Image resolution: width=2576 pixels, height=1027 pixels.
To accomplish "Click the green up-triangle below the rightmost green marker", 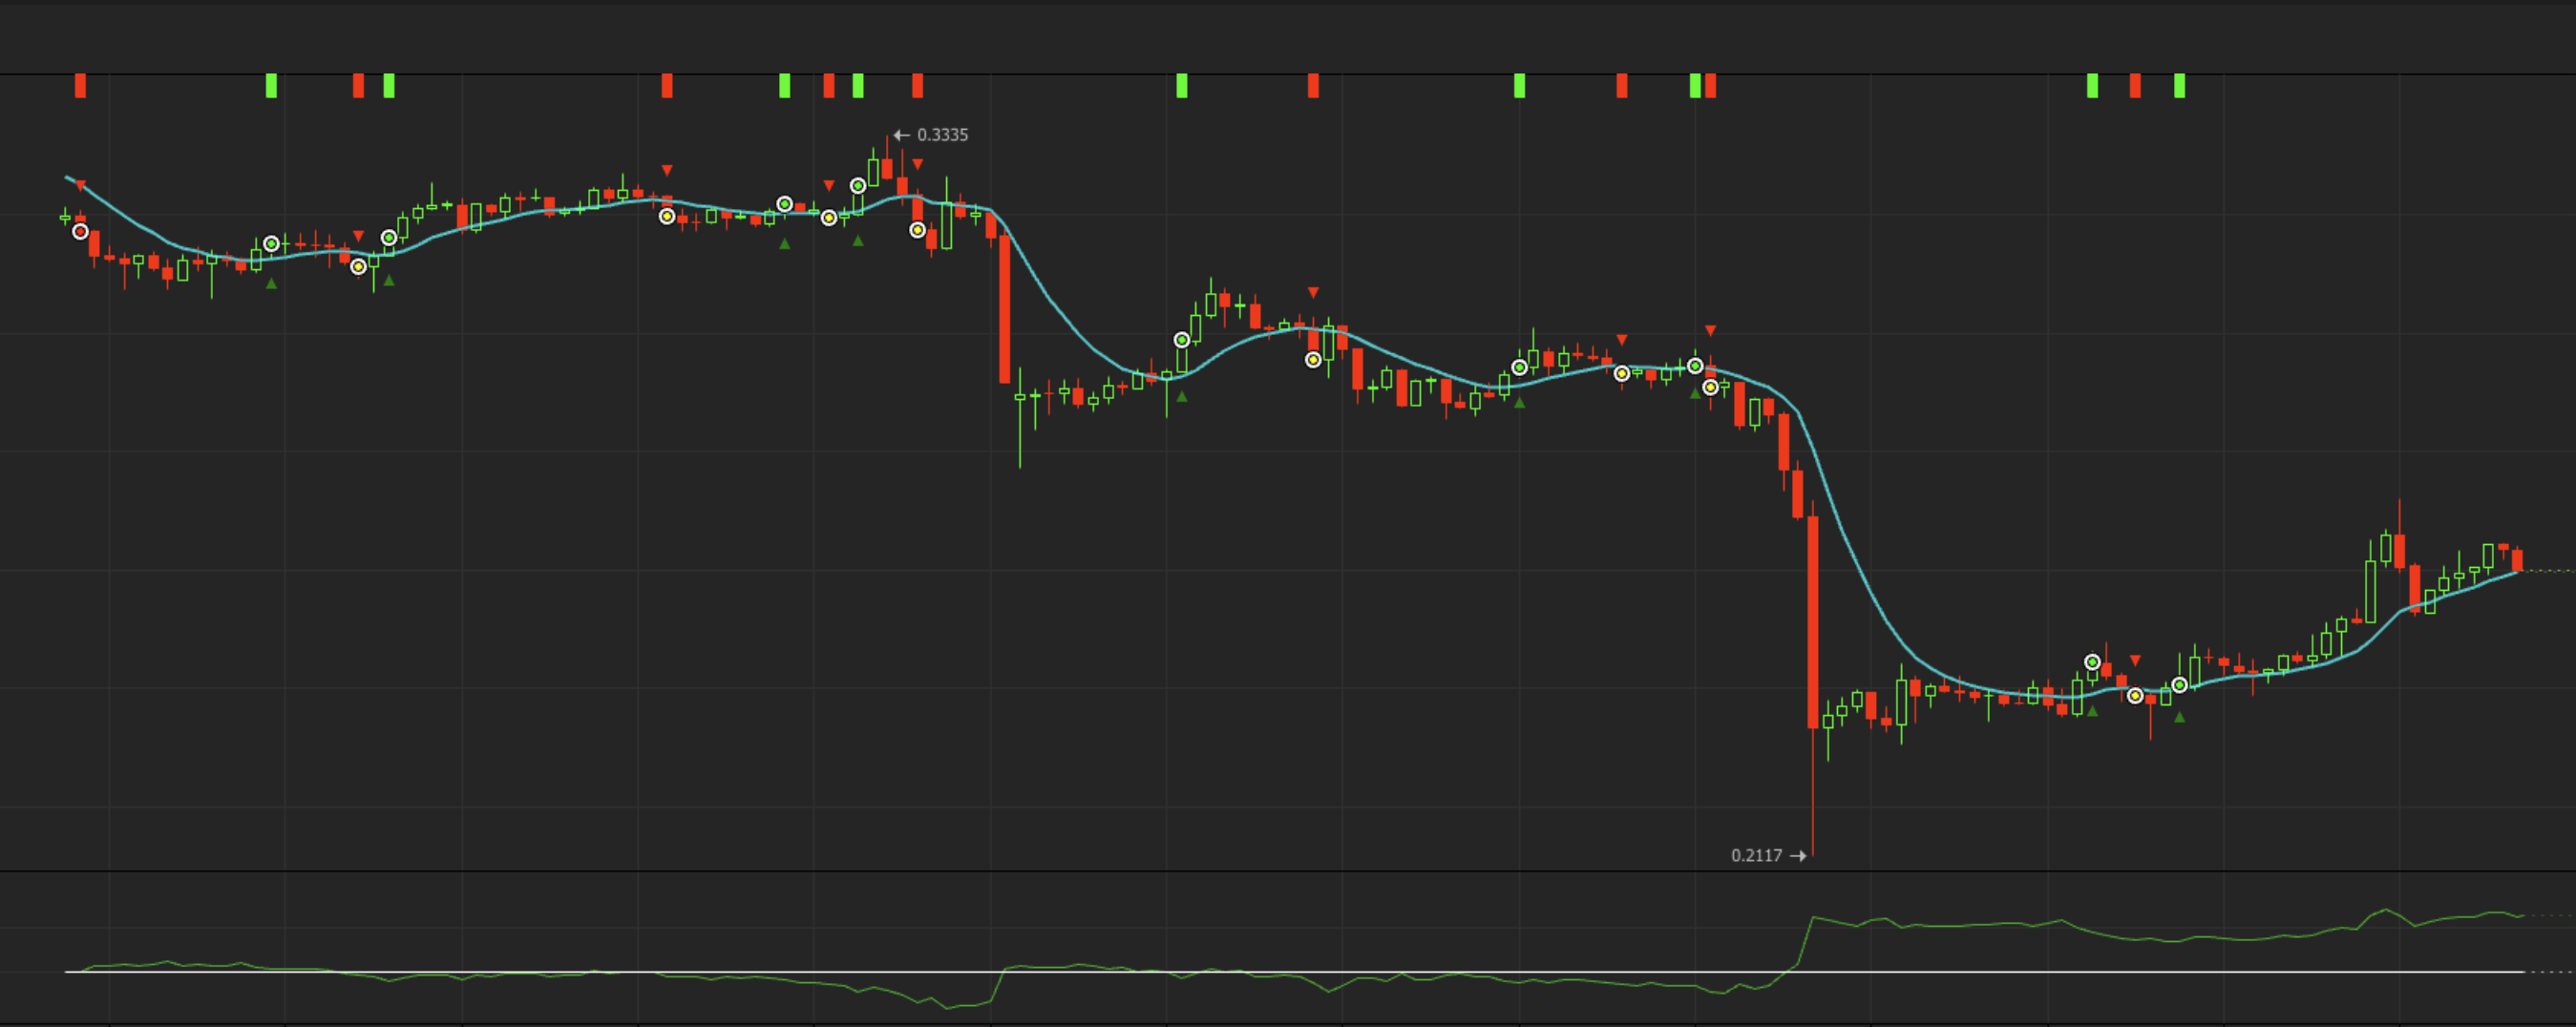I will [x=2179, y=717].
